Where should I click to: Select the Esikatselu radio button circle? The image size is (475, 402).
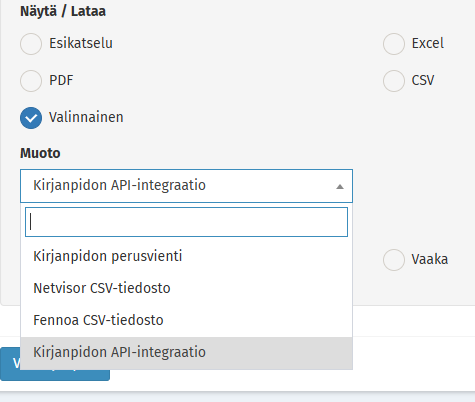click(x=31, y=44)
